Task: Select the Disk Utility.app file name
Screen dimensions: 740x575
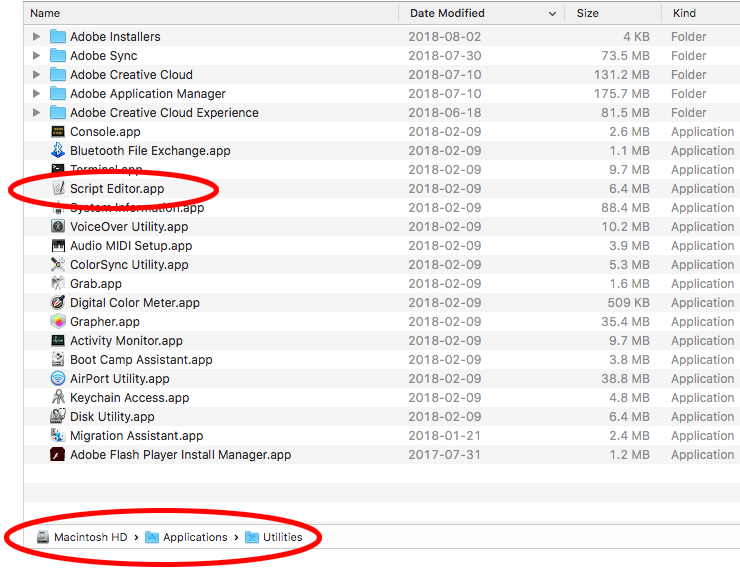Action: (112, 417)
